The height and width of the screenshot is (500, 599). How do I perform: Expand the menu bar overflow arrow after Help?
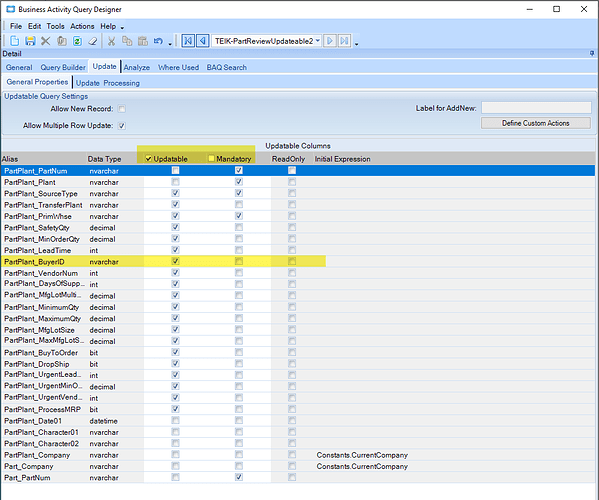coord(122,28)
